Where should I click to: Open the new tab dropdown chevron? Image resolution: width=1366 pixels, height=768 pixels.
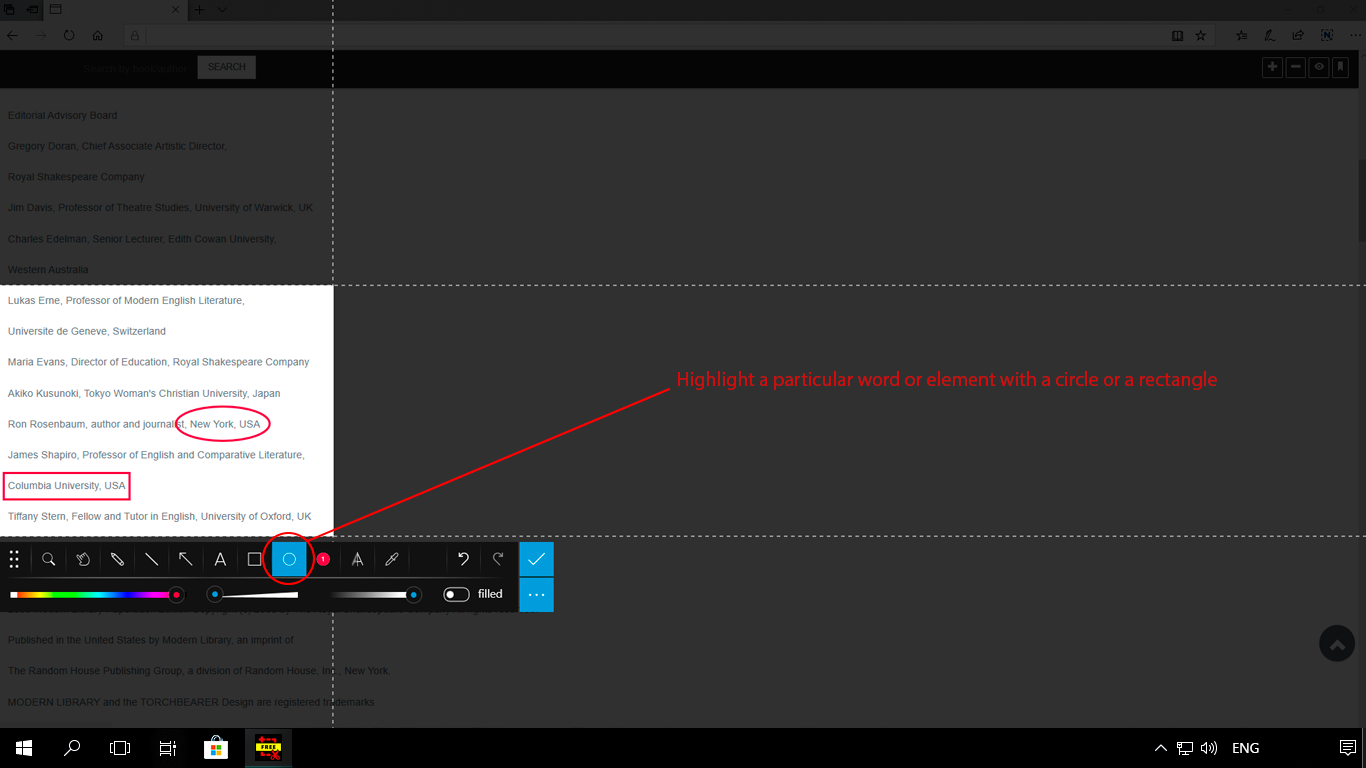[x=221, y=10]
